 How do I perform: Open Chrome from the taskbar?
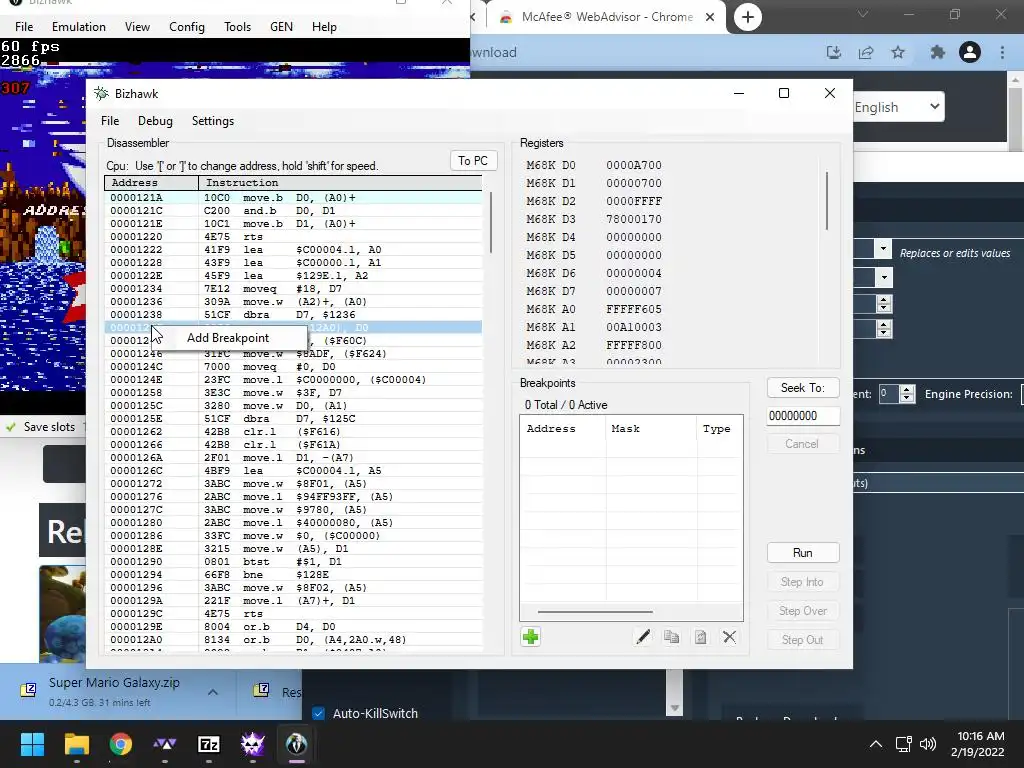121,744
